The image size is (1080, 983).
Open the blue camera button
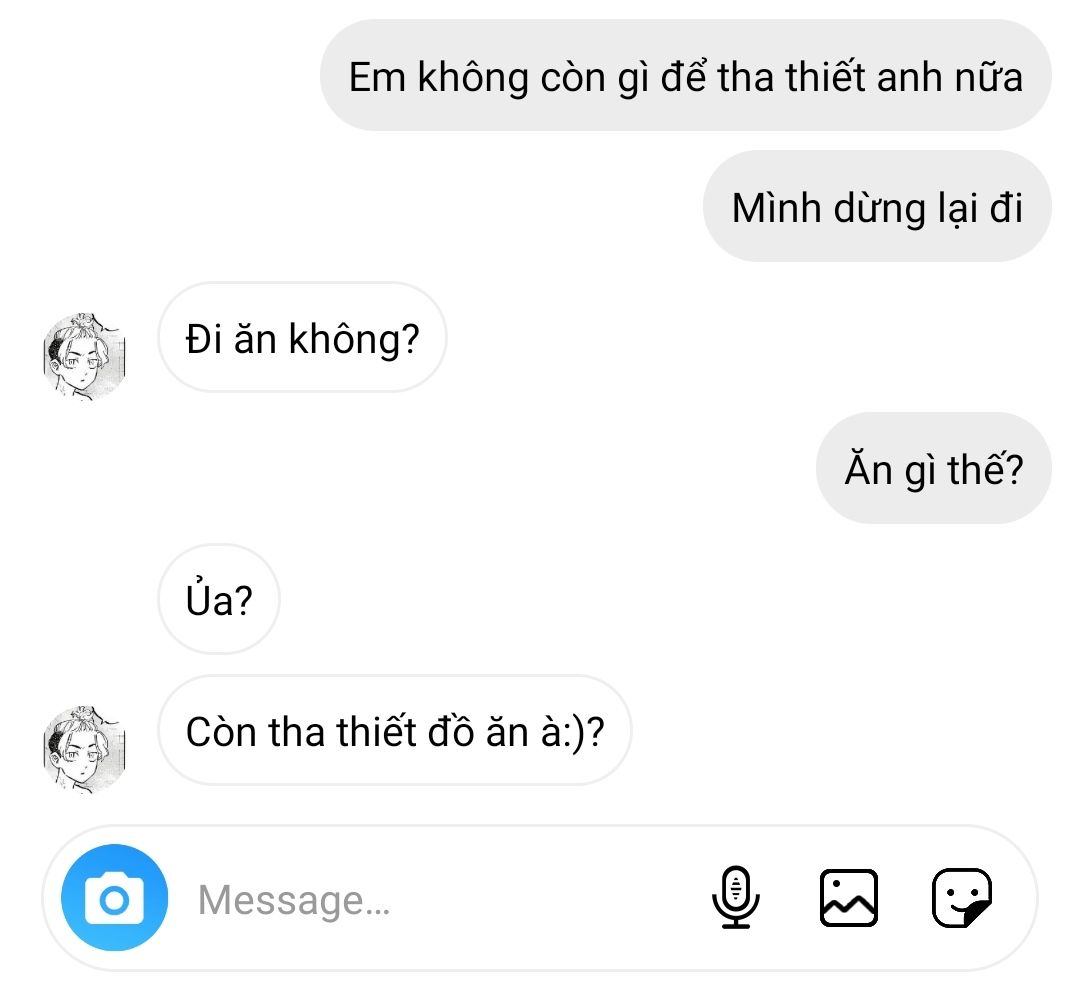[x=114, y=898]
